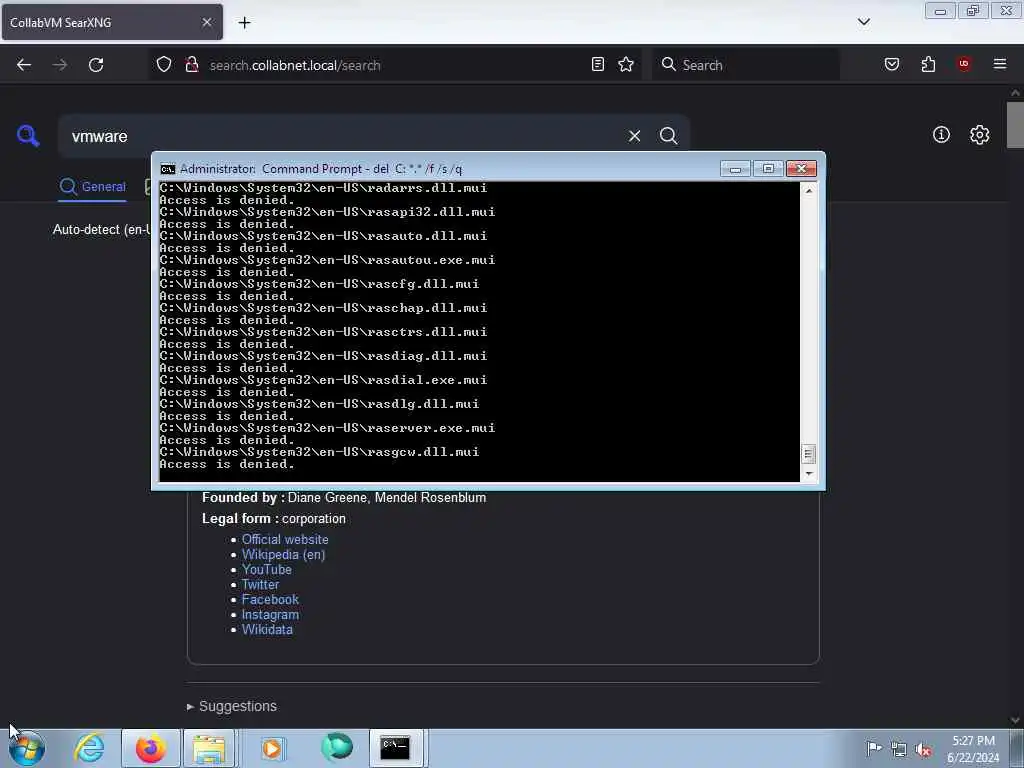This screenshot has height=768, width=1024.
Task: Open Windows Explorer from taskbar
Action: pyautogui.click(x=209, y=748)
